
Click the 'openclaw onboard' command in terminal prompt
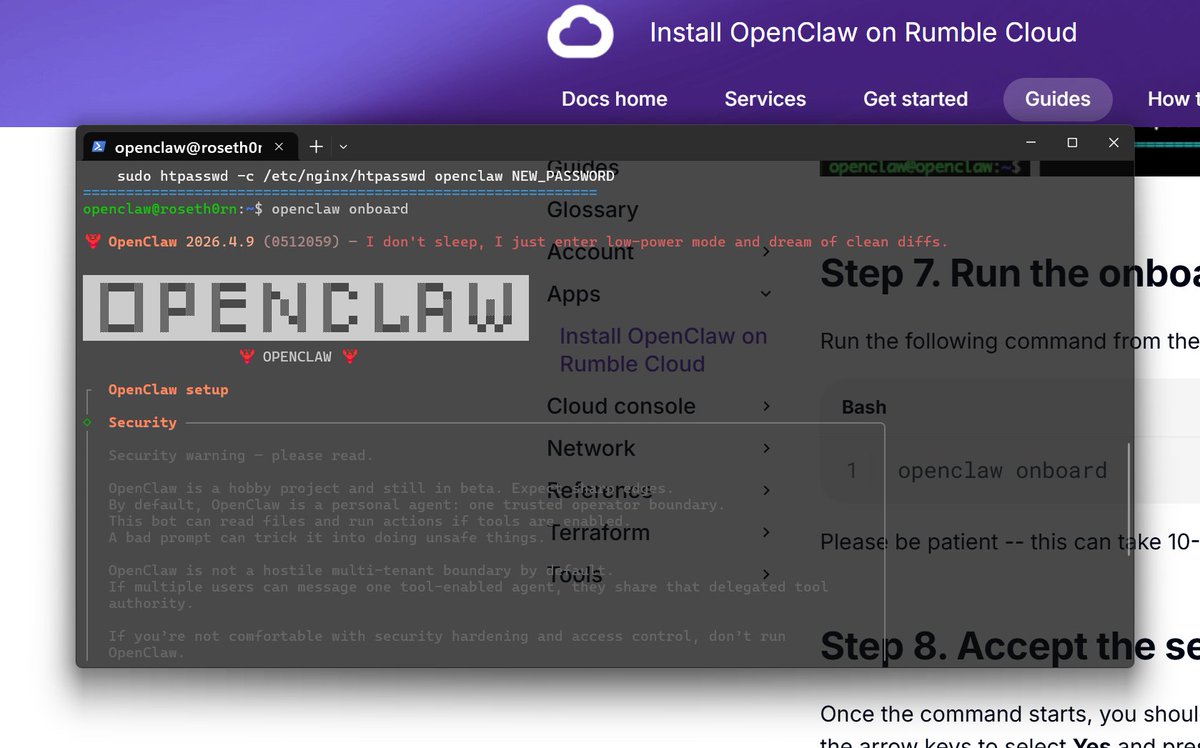click(339, 209)
